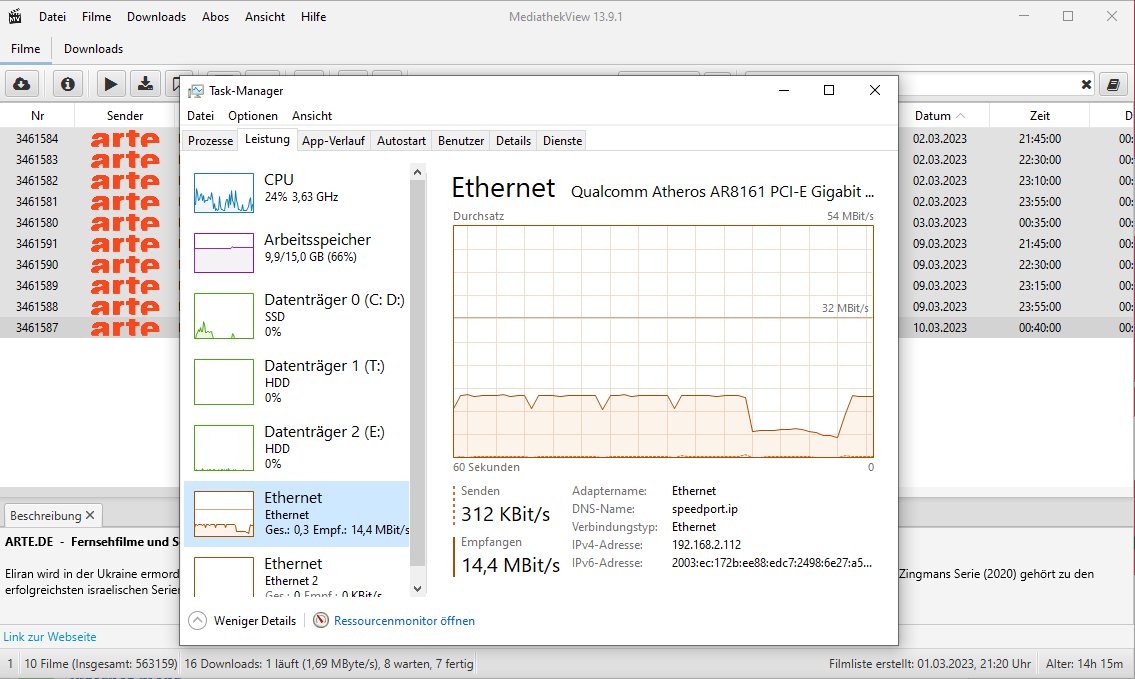Click the DNS-Name value speedport.ip
Image resolution: width=1135 pixels, height=679 pixels.
[704, 509]
